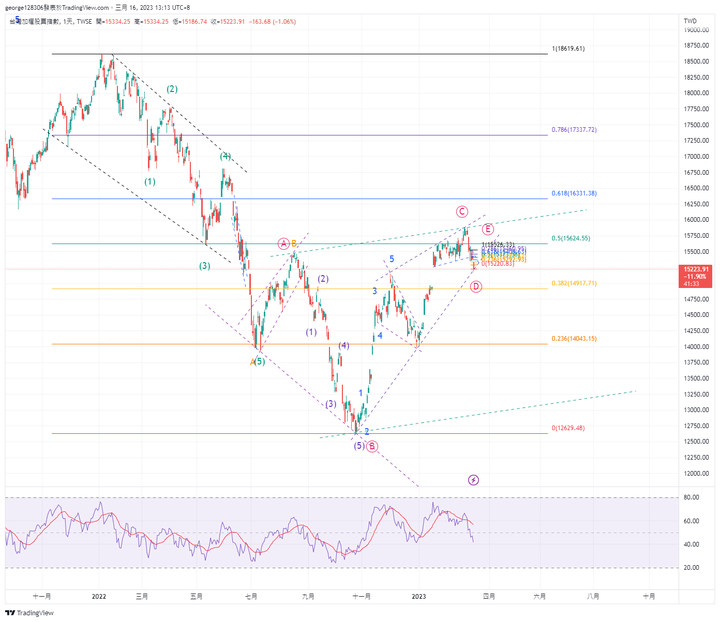Select the green (3) wave label
Image resolution: width=720 pixels, height=622 pixels.
point(204,266)
